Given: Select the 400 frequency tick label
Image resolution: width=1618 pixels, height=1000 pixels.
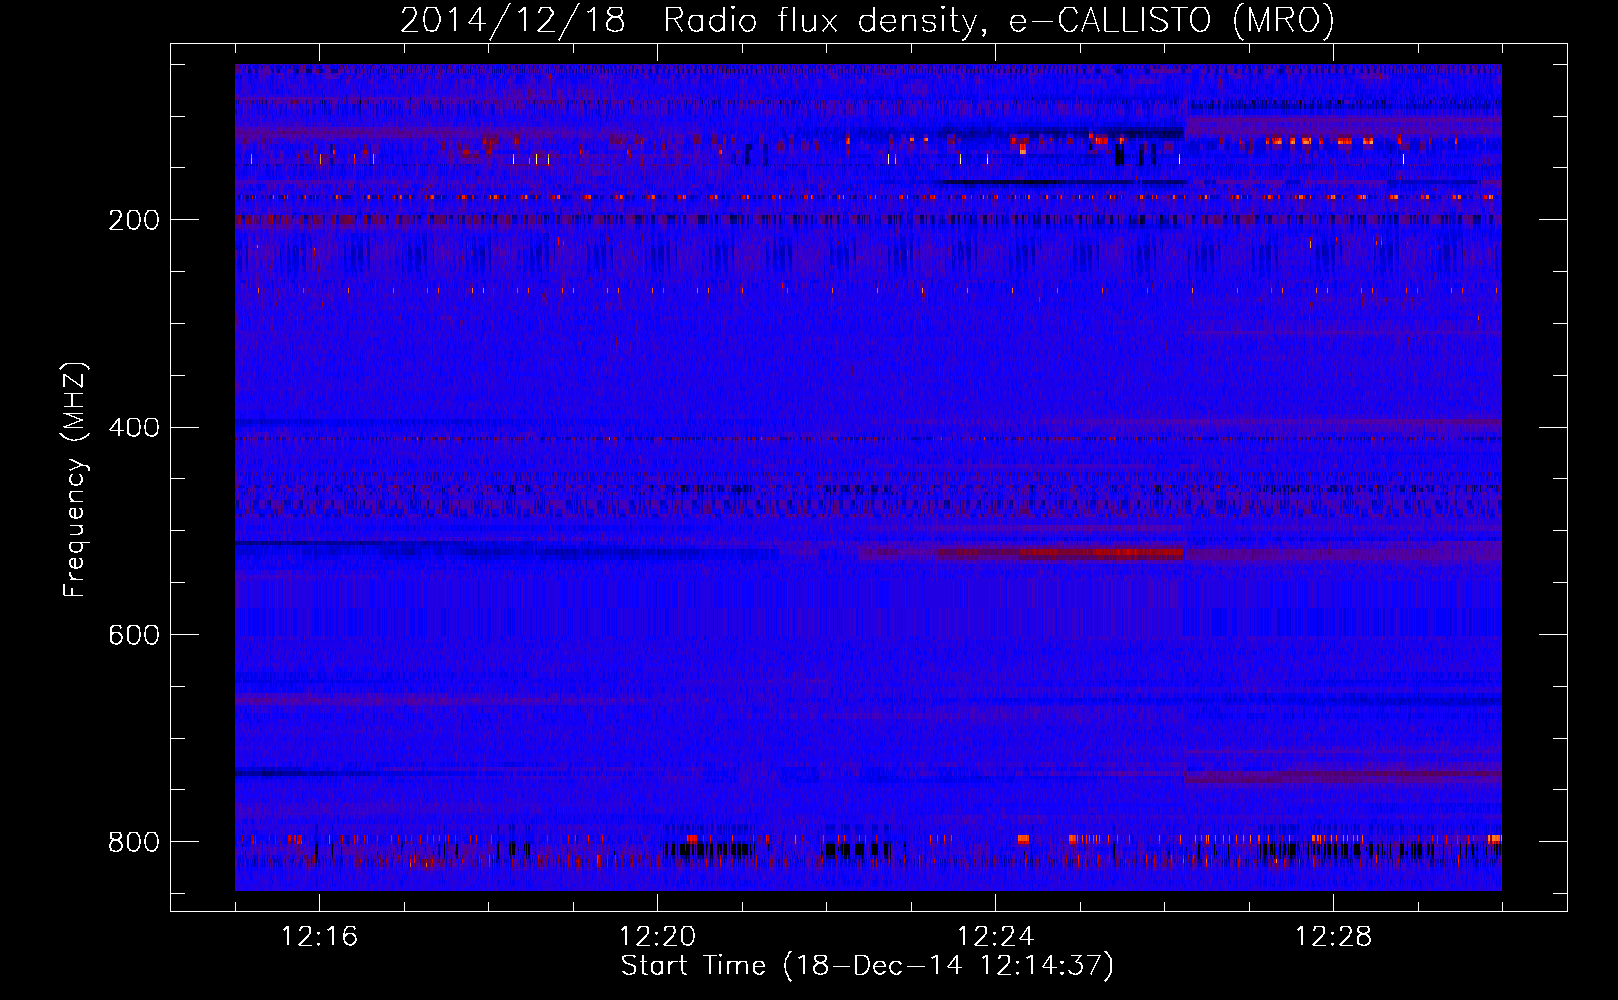Looking at the screenshot, I should click(133, 428).
